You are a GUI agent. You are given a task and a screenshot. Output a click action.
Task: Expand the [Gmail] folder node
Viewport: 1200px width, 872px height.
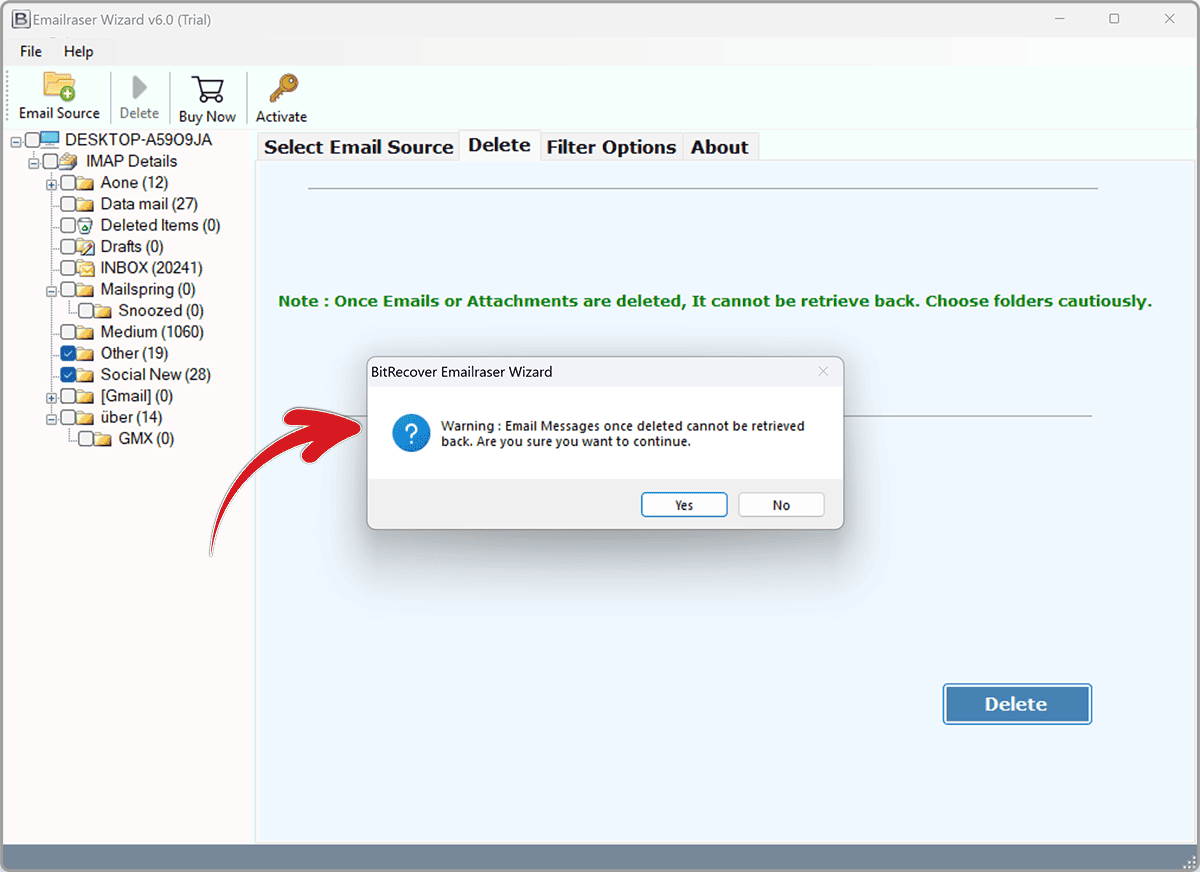[x=52, y=397]
